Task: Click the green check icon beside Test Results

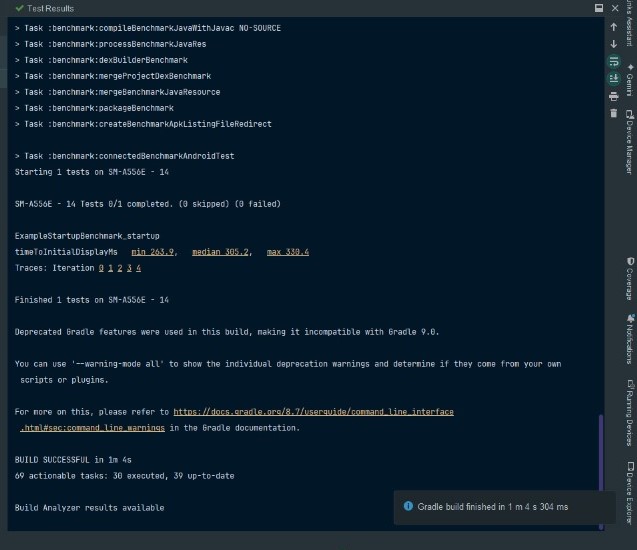Action: pyautogui.click(x=19, y=8)
